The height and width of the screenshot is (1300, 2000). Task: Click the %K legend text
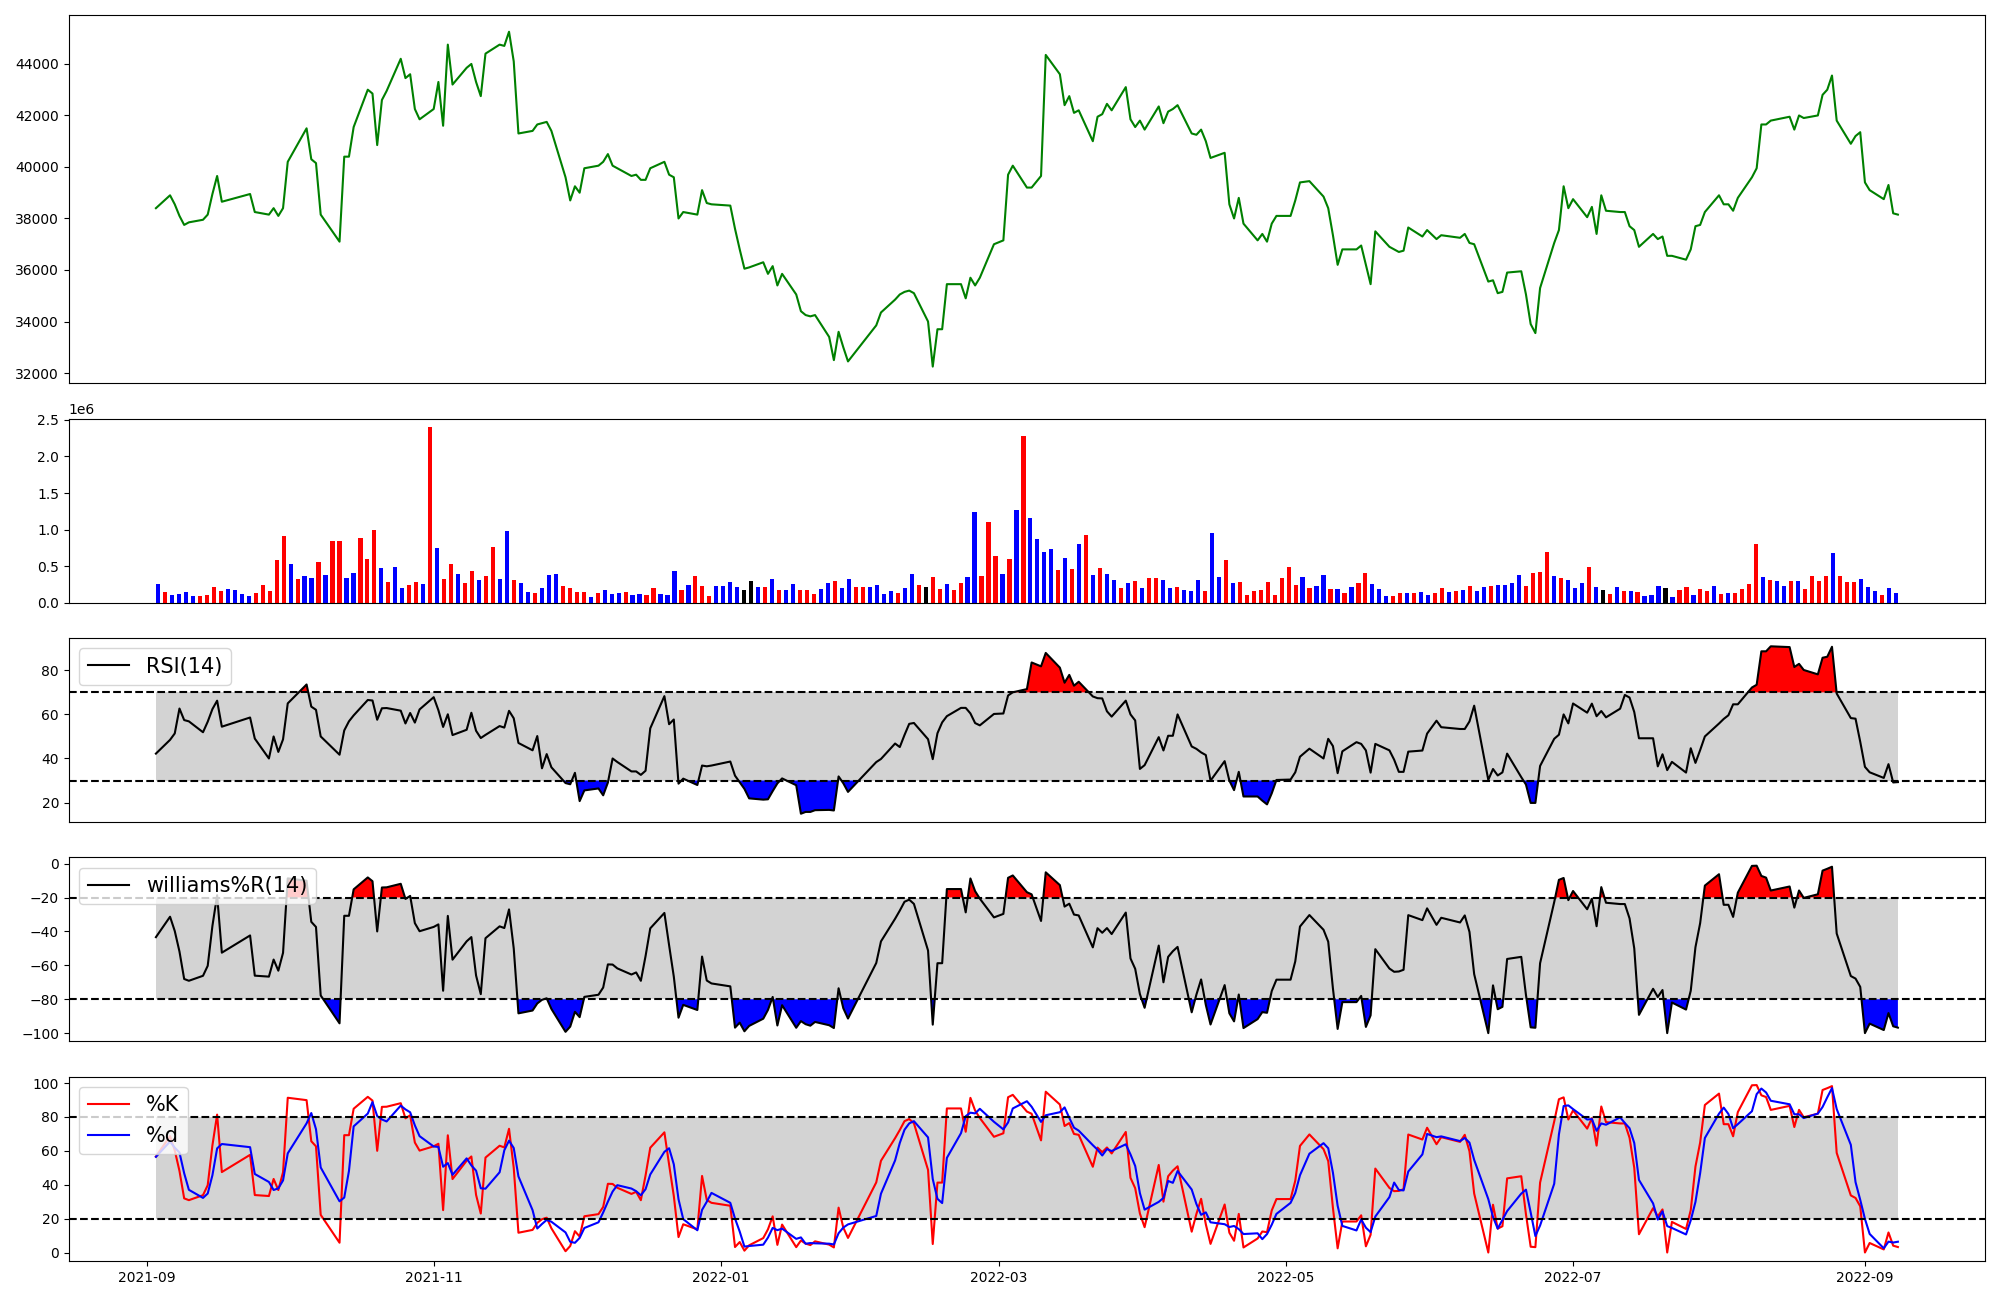click(162, 1104)
